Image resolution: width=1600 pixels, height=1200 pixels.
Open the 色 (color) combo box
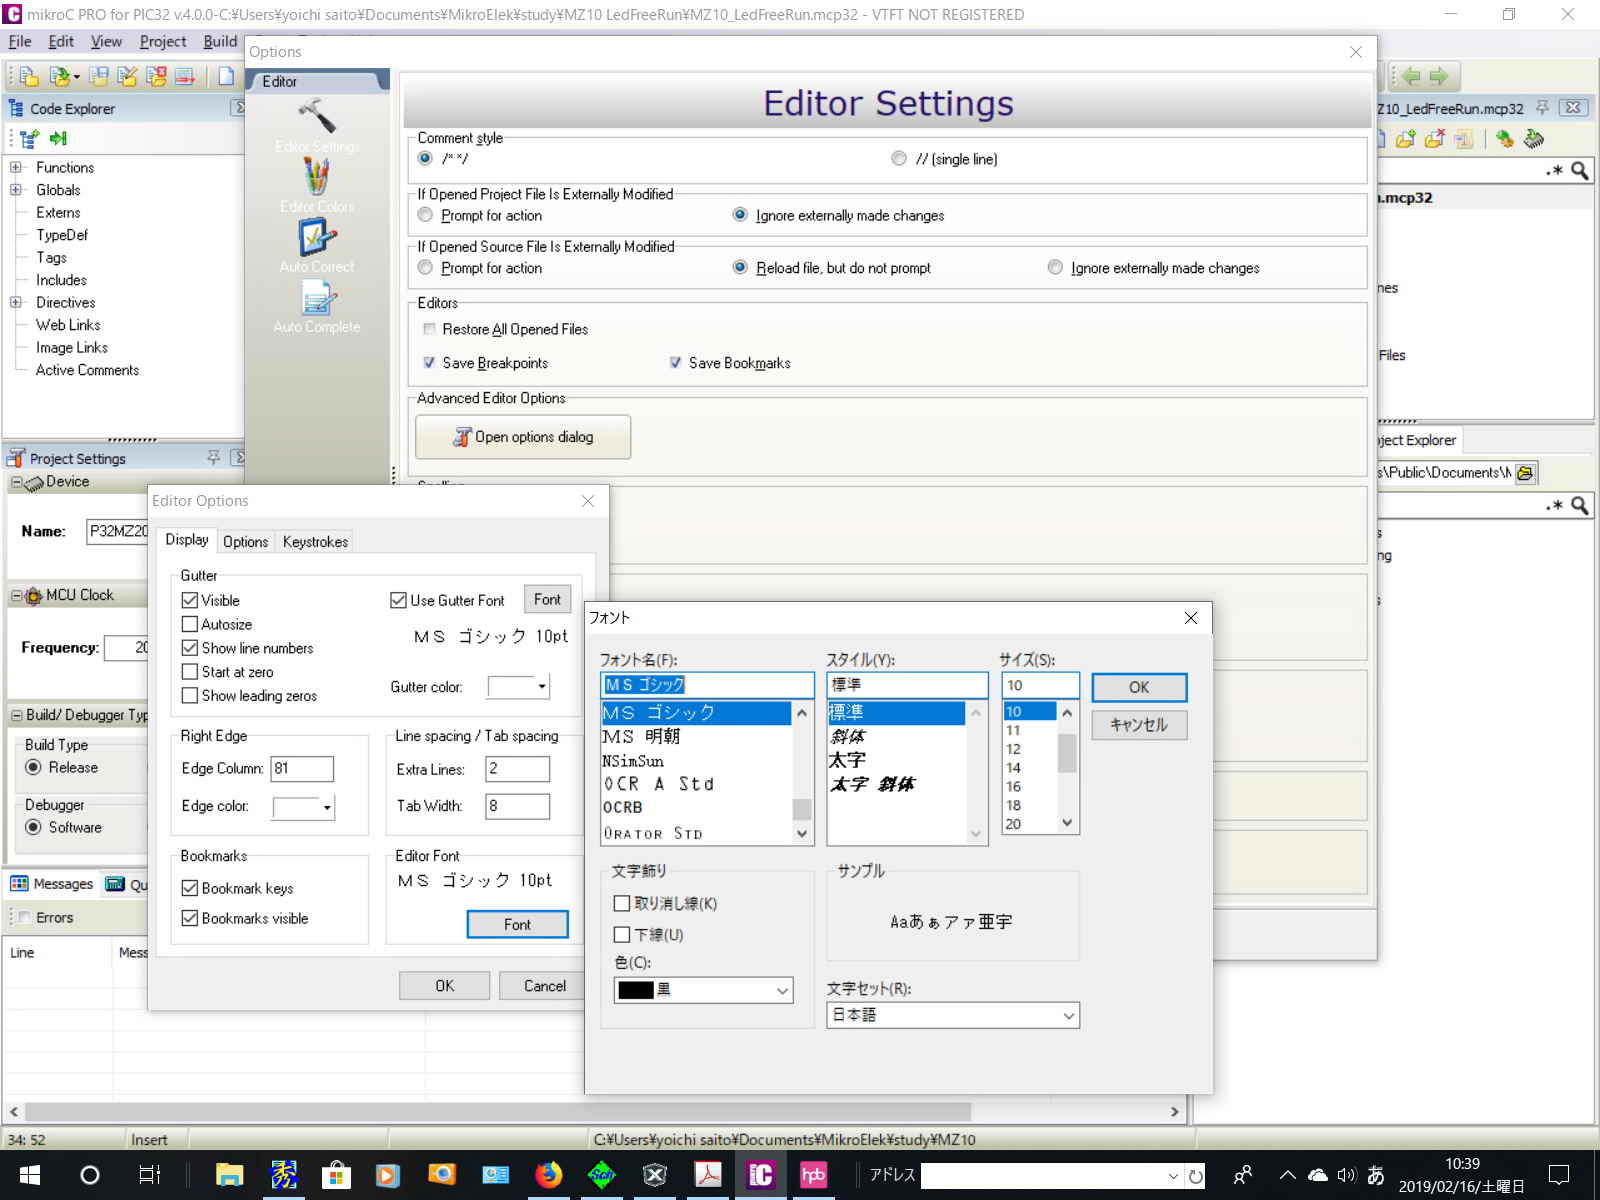point(704,990)
